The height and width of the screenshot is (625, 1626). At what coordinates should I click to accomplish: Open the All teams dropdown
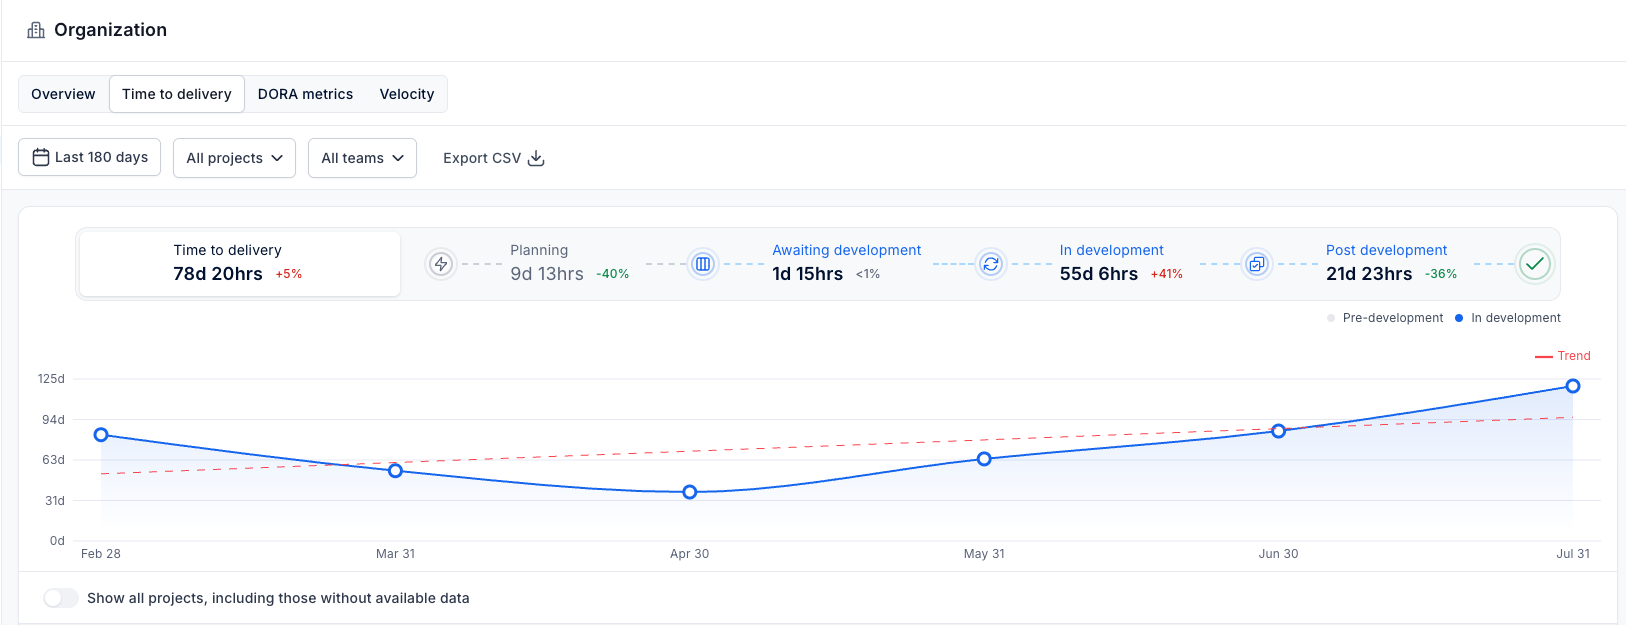coord(362,158)
